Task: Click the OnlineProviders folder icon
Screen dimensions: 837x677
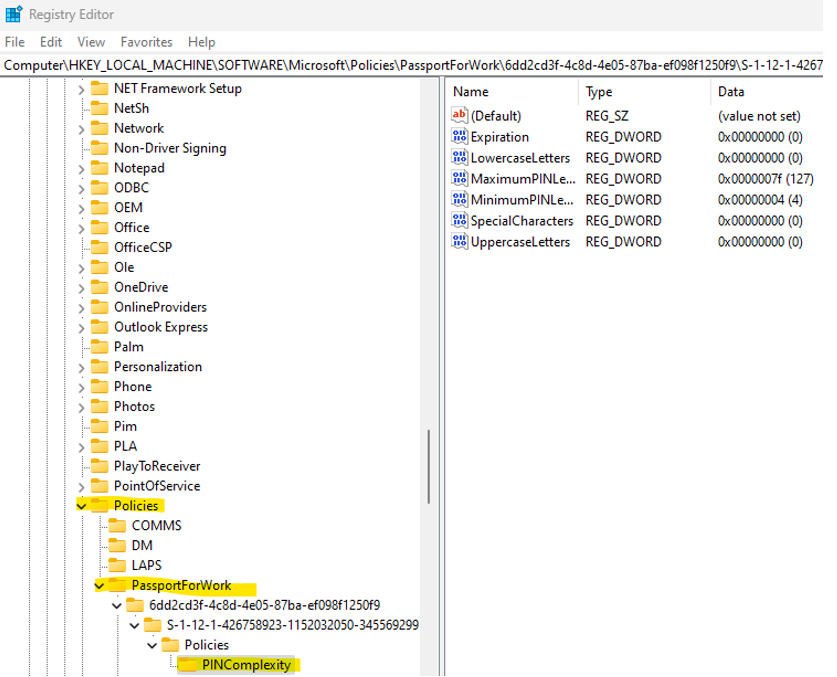Action: 99,307
